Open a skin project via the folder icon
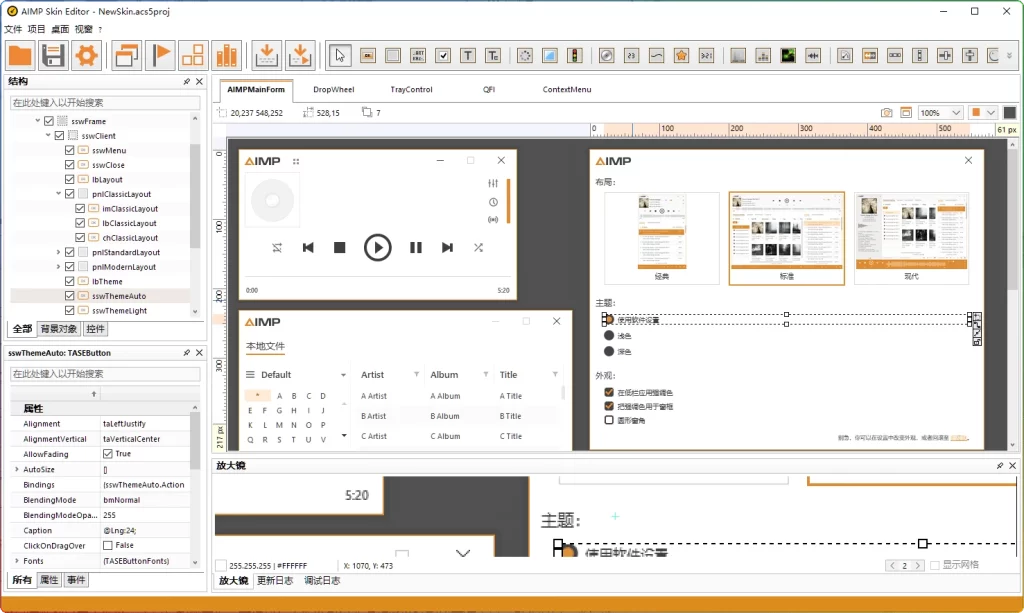The height and width of the screenshot is (613, 1024). pyautogui.click(x=20, y=55)
